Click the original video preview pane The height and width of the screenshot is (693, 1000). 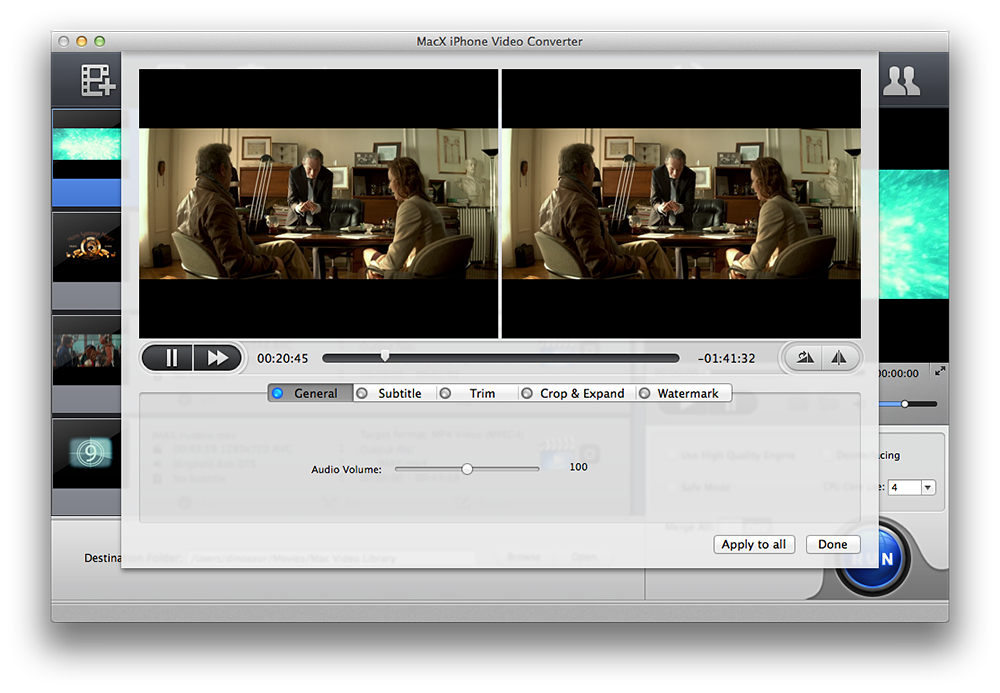click(x=318, y=203)
